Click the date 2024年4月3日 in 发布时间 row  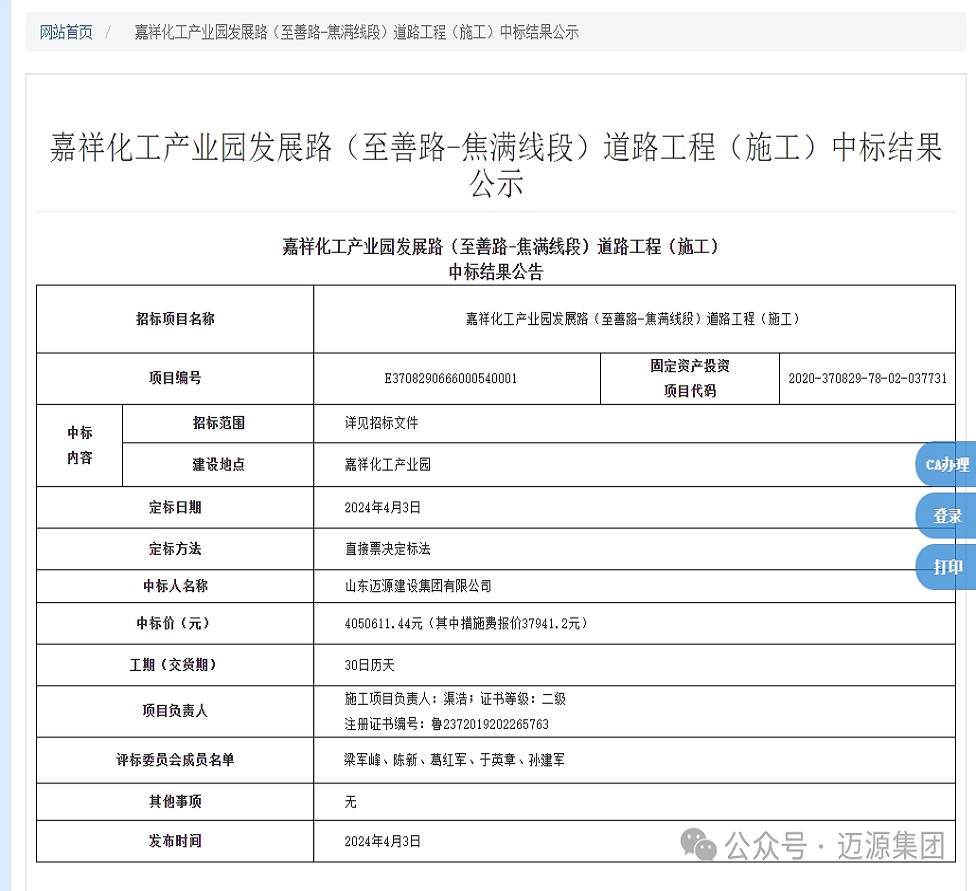pos(383,841)
